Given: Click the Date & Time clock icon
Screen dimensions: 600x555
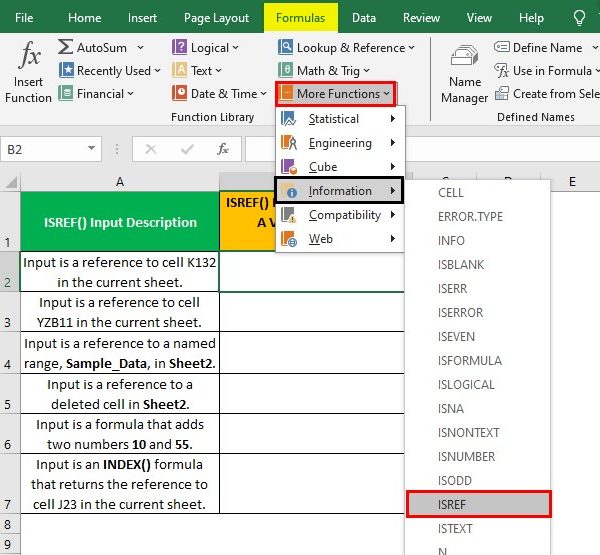Looking at the screenshot, I should (179, 93).
